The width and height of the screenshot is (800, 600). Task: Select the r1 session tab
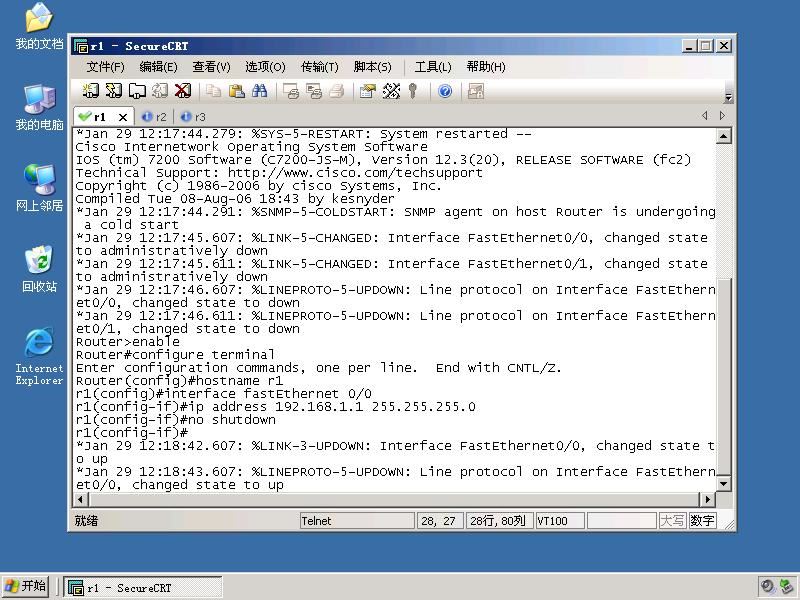pos(99,117)
